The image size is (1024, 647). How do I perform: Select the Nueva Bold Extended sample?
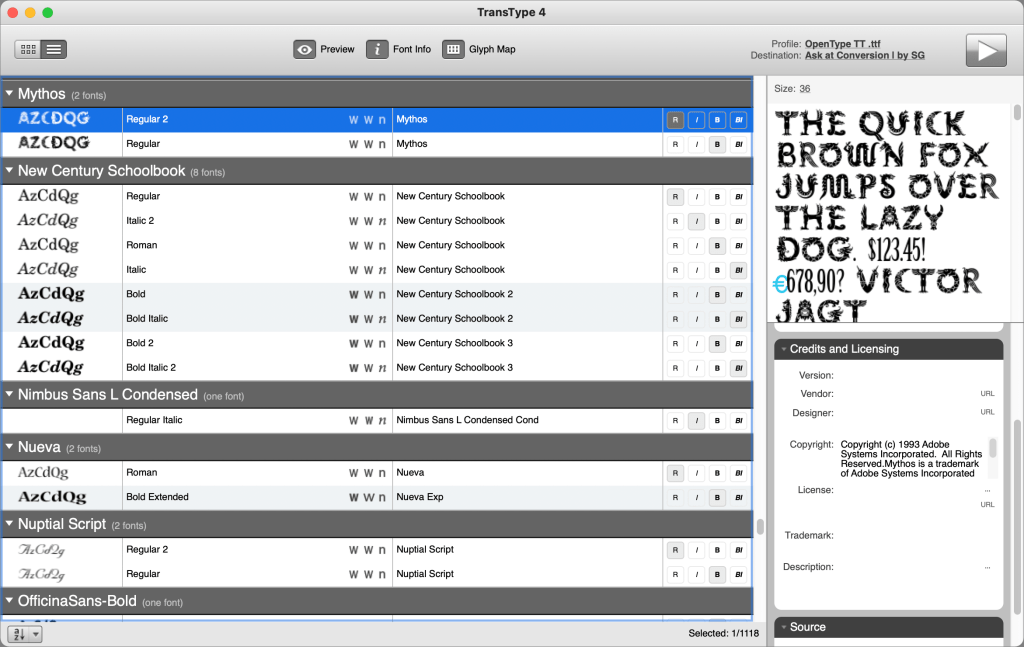click(52, 497)
